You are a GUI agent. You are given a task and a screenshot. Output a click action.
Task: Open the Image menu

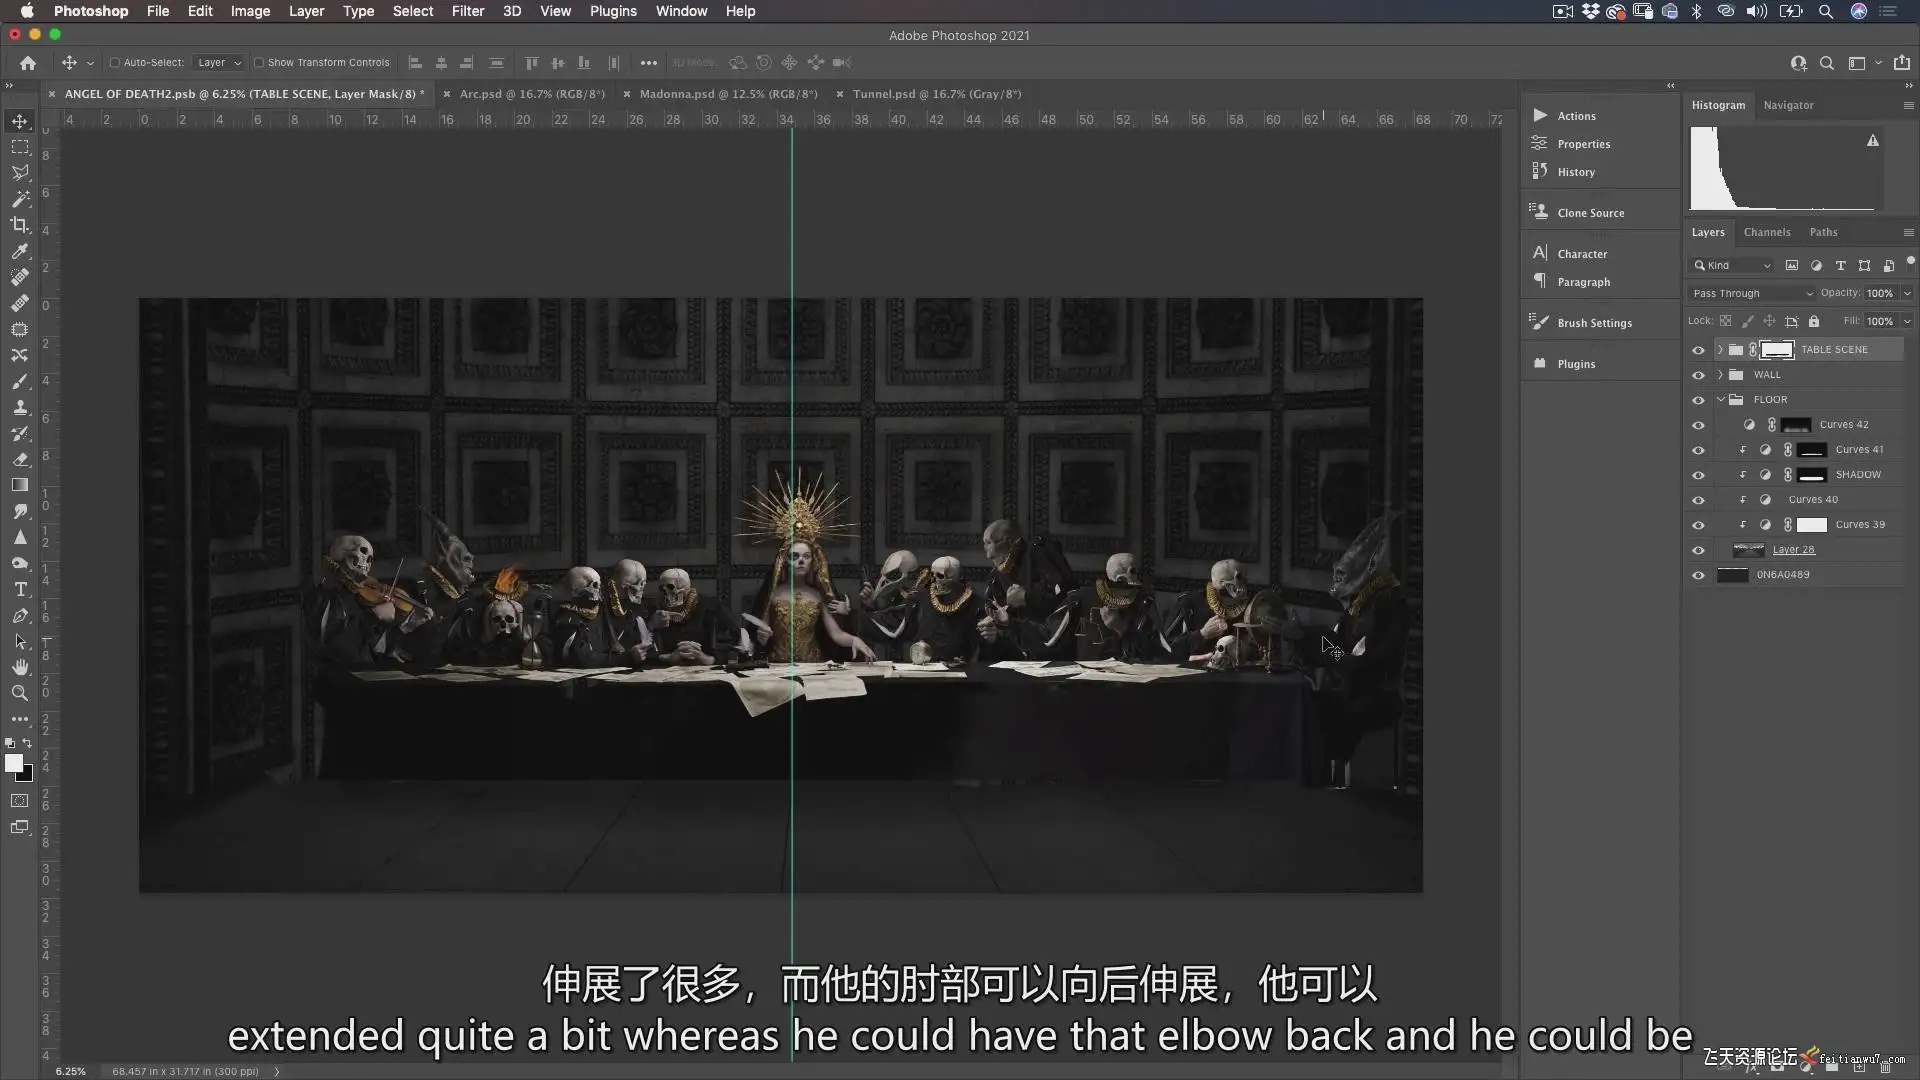[x=250, y=11]
